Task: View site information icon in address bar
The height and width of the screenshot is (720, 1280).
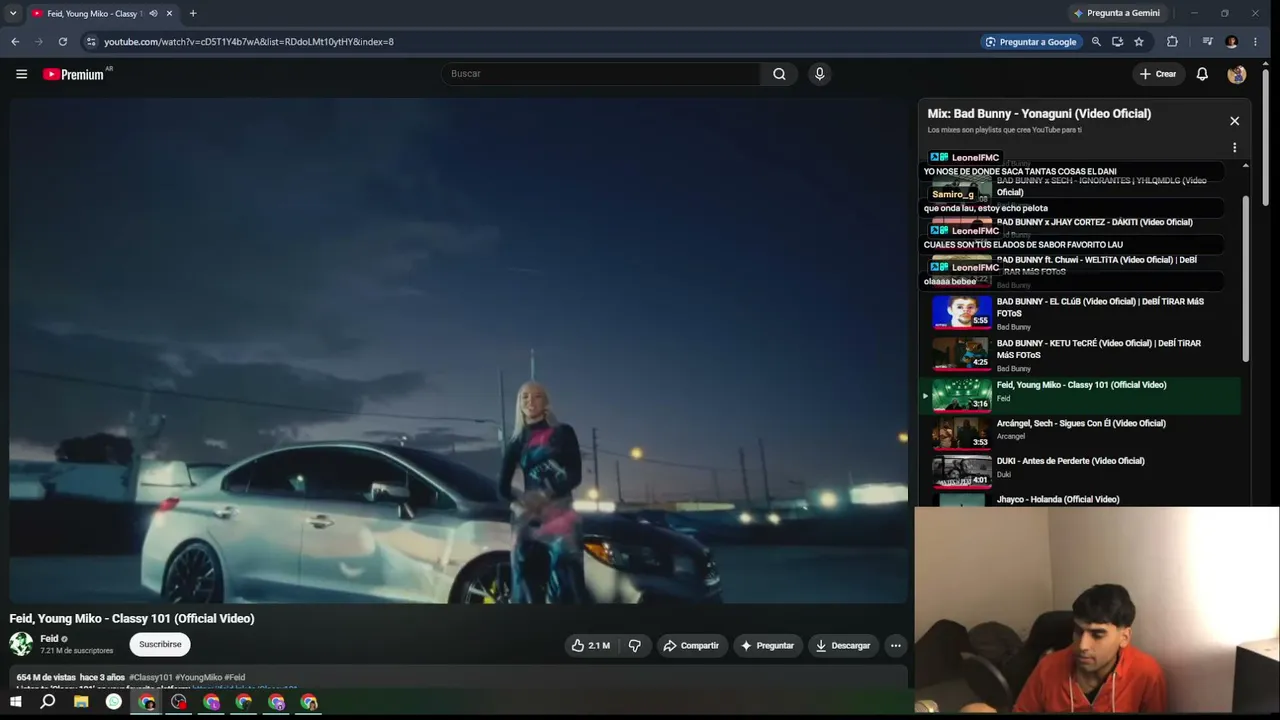Action: [91, 42]
